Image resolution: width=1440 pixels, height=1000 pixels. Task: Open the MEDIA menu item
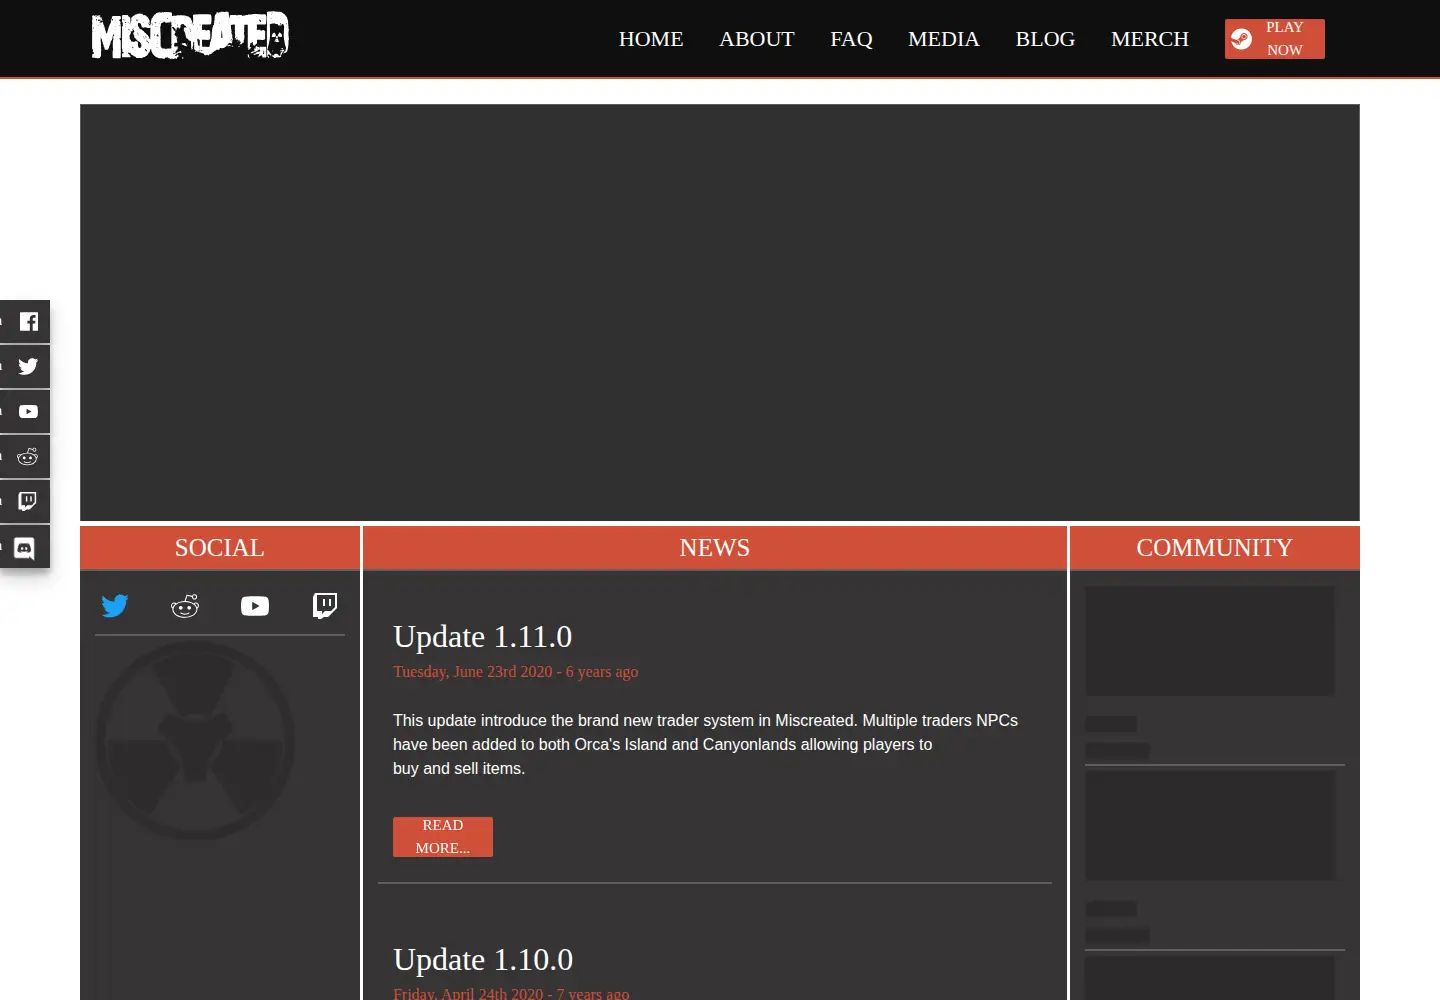[x=944, y=39]
